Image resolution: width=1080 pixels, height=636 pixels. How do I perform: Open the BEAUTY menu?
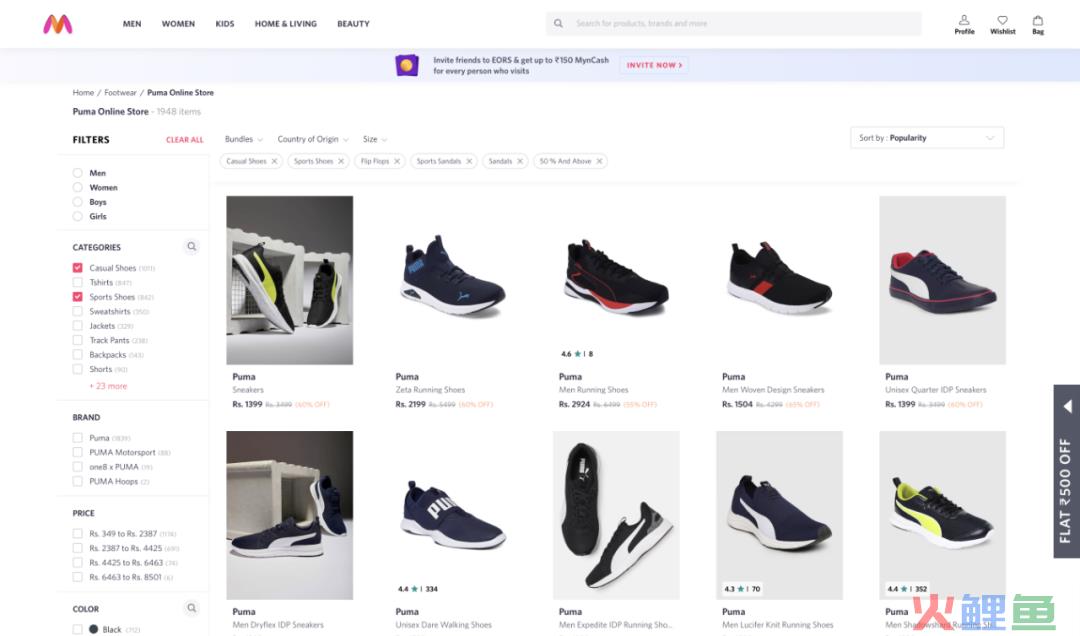(353, 24)
